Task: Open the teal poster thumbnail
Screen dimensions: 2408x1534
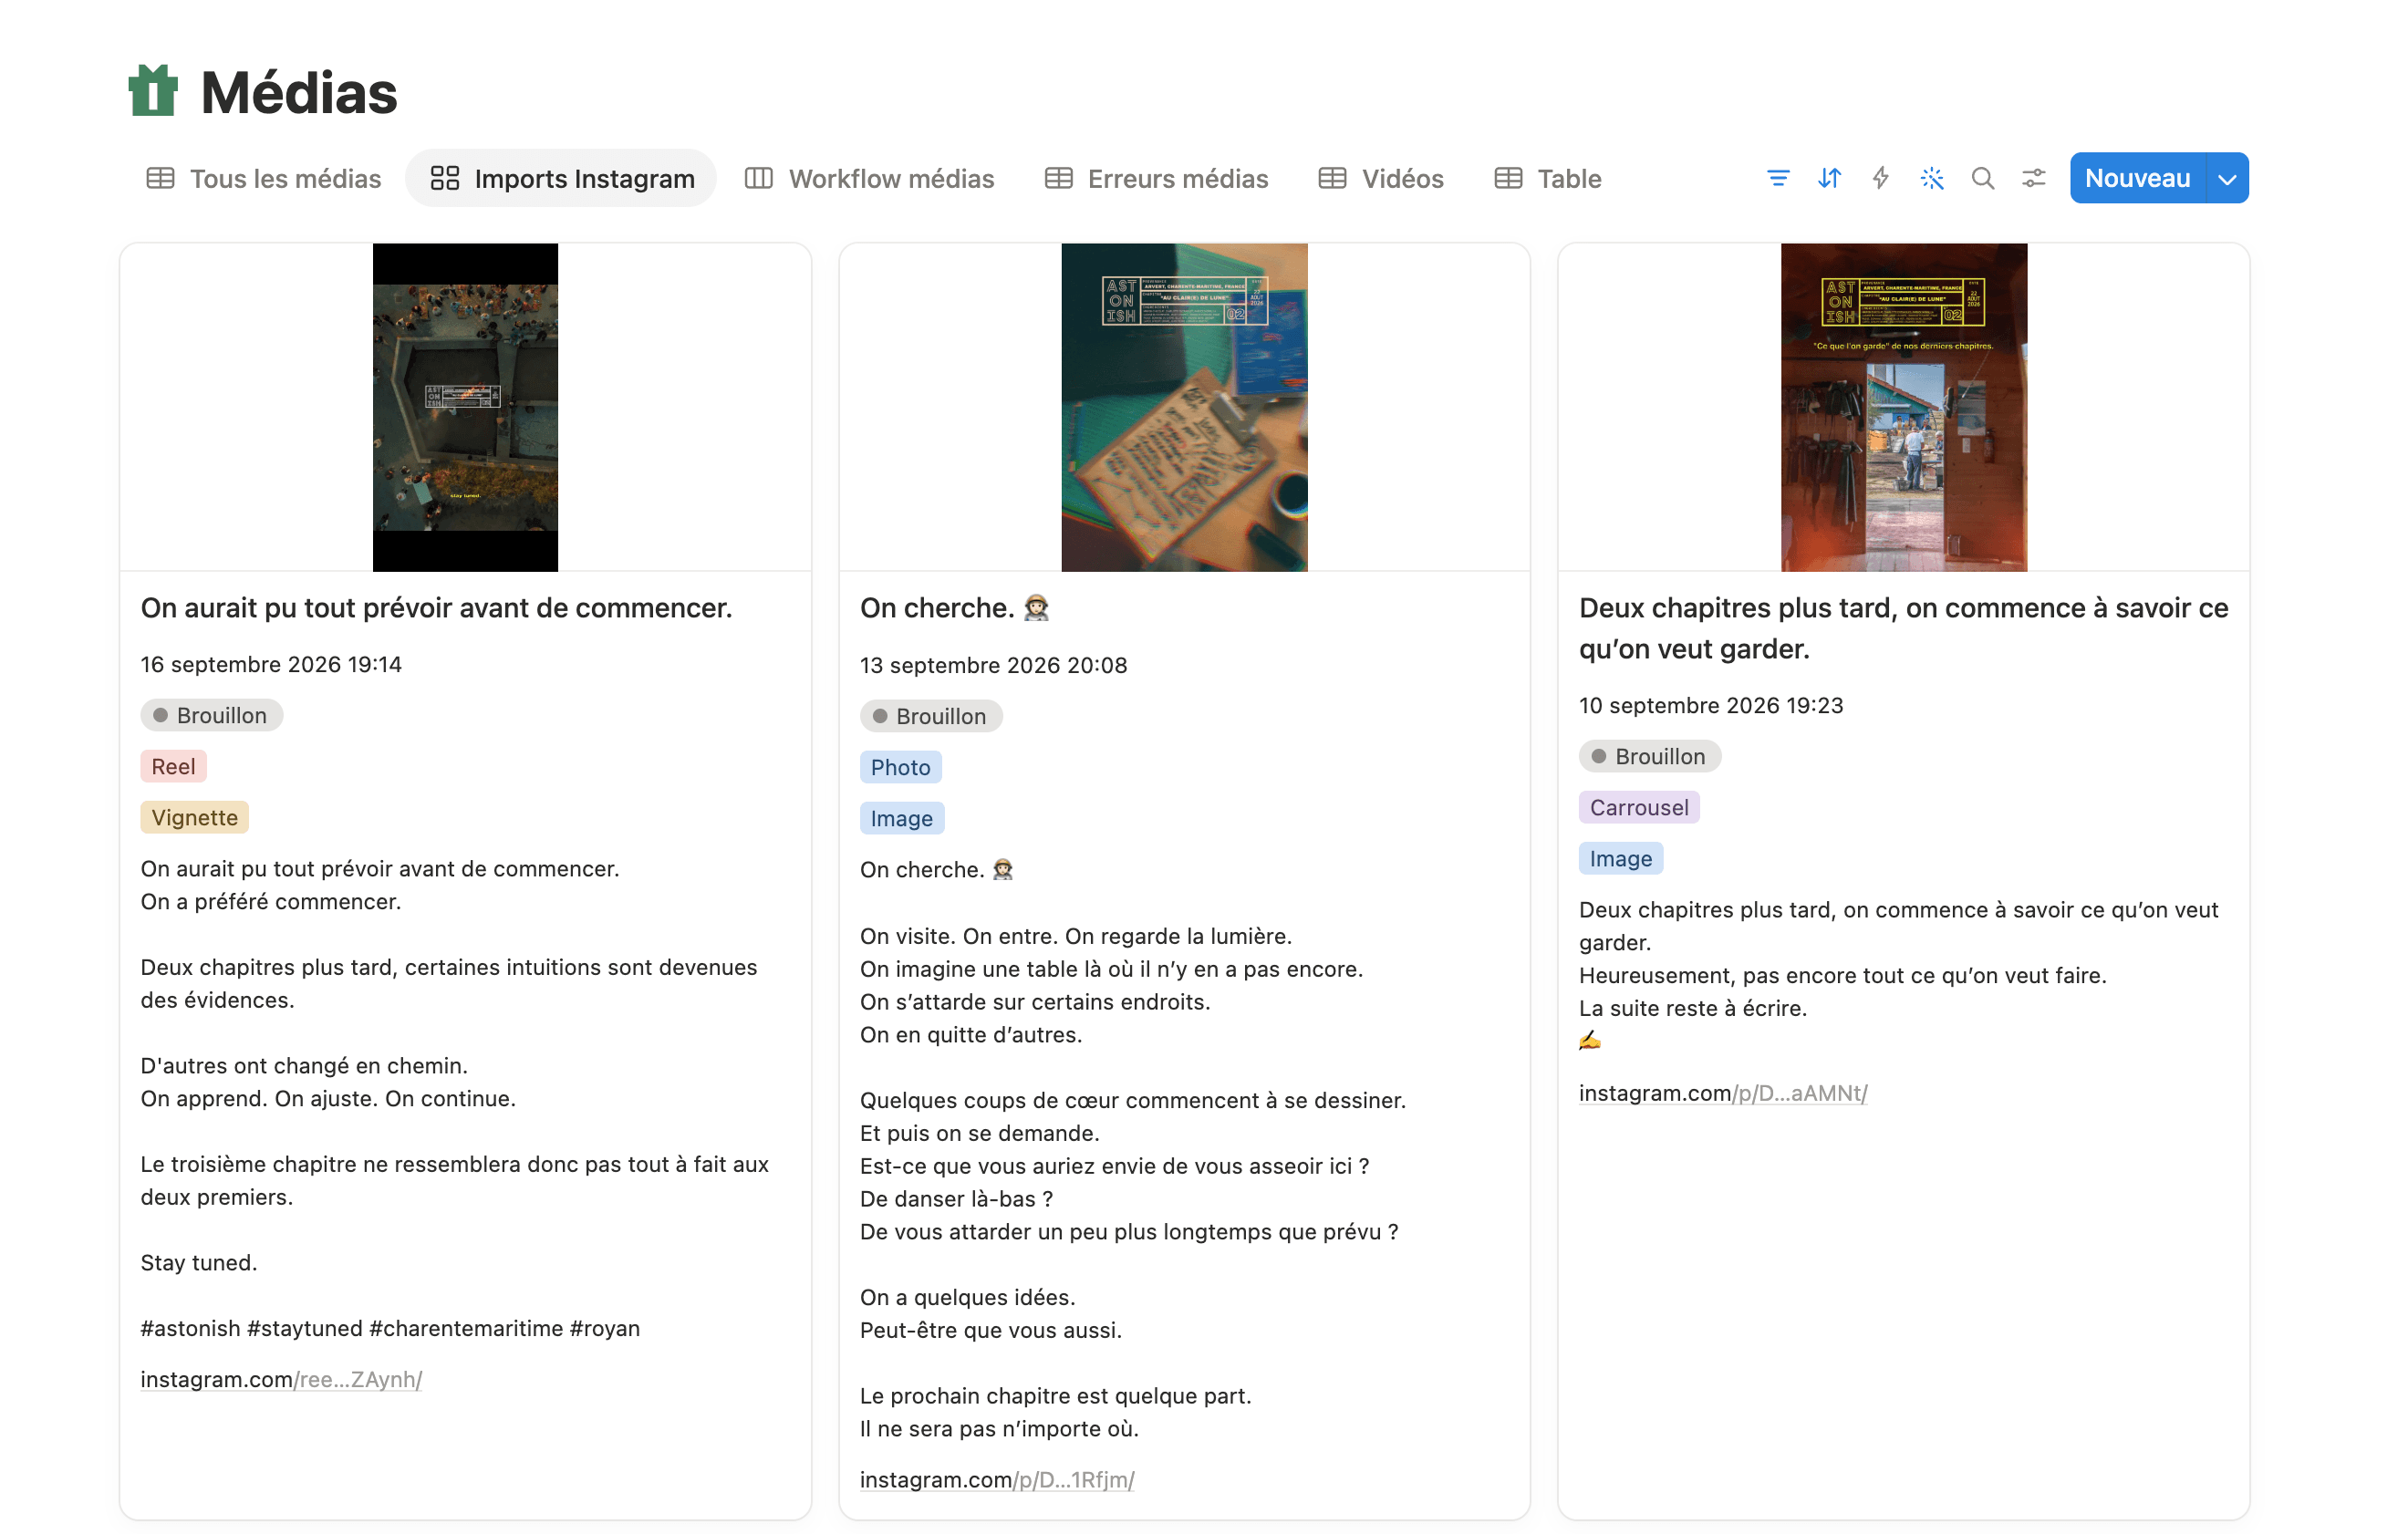Action: (x=1184, y=407)
